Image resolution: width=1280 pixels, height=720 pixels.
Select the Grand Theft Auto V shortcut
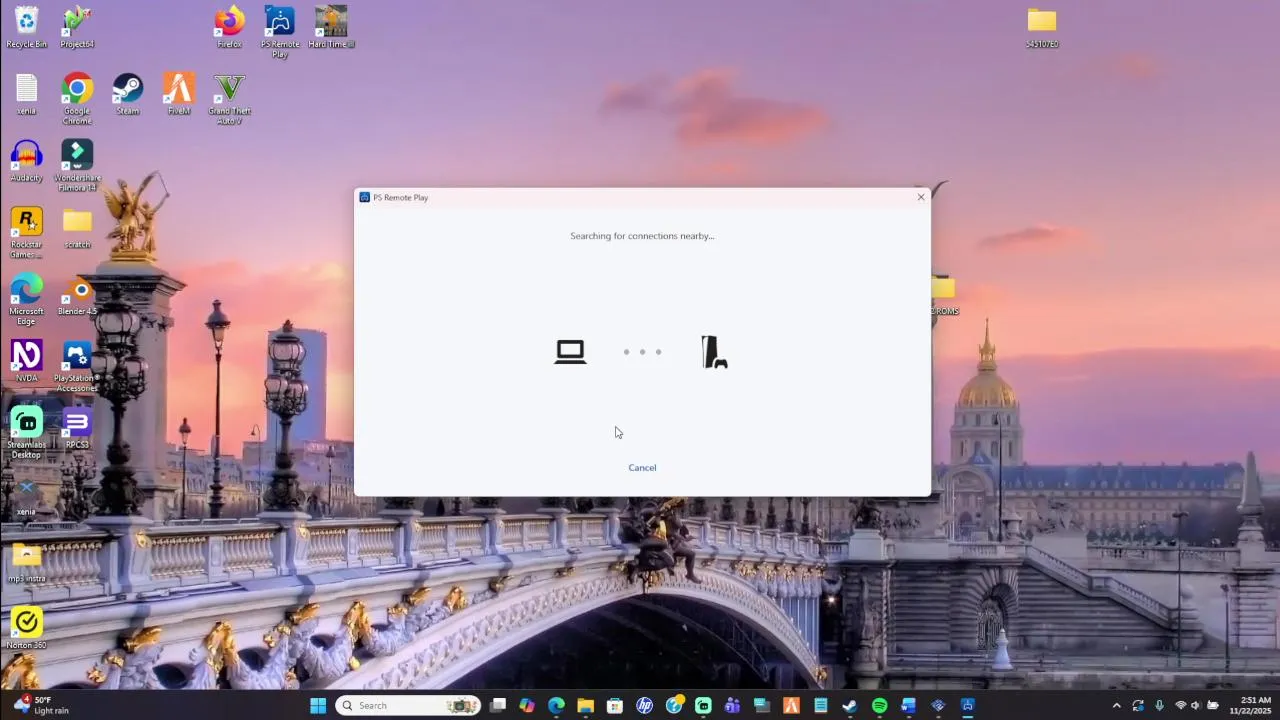click(x=229, y=99)
